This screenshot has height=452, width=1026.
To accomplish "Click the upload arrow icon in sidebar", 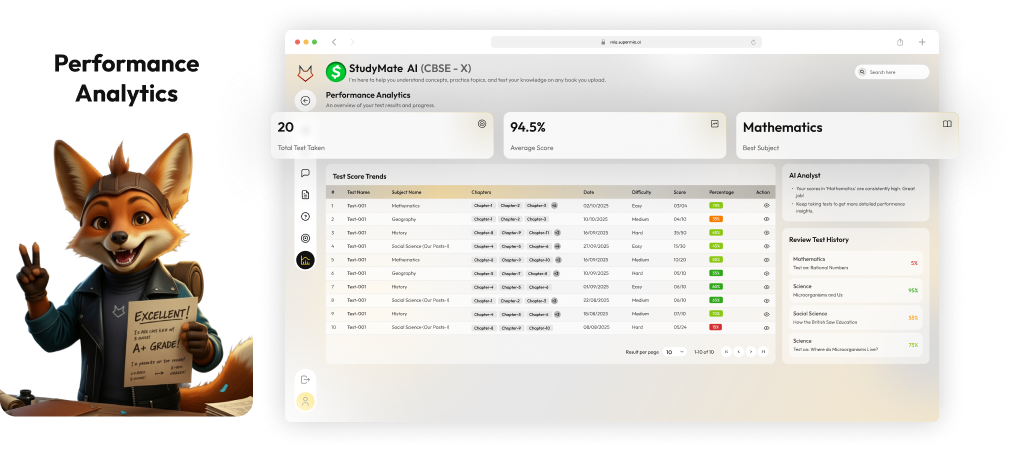I will pyautogui.click(x=305, y=216).
